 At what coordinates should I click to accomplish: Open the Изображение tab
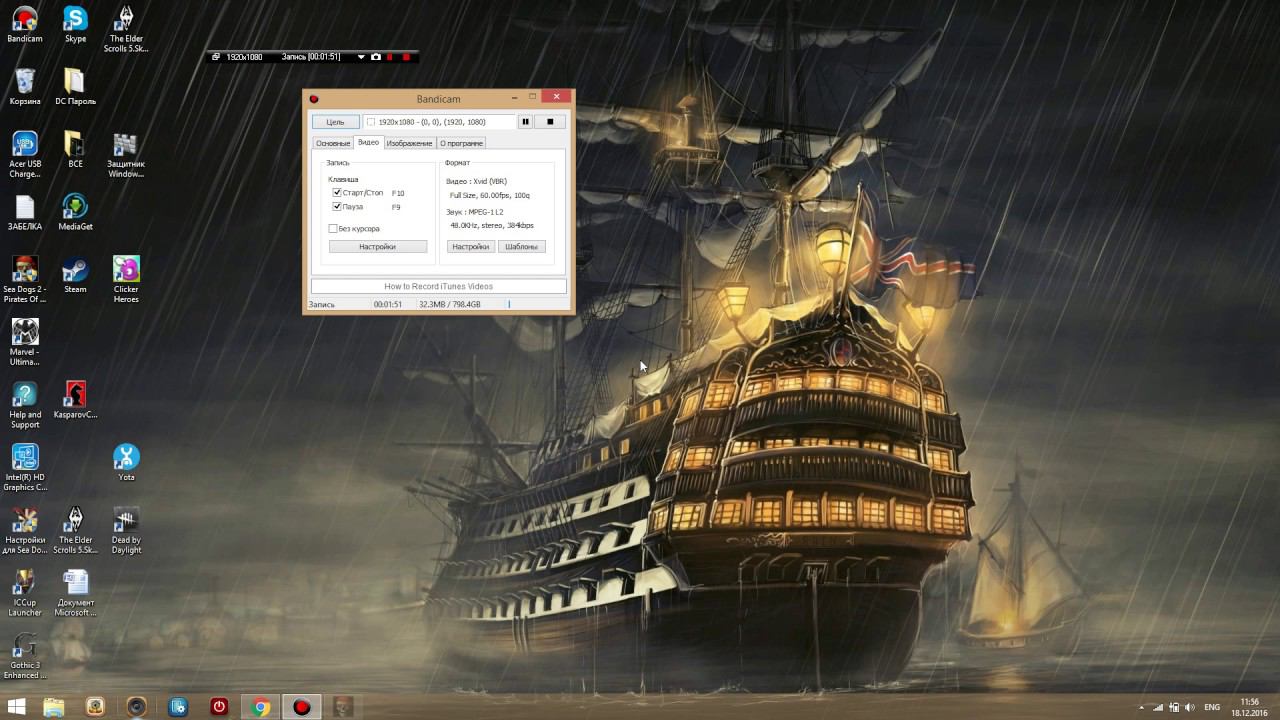[409, 143]
